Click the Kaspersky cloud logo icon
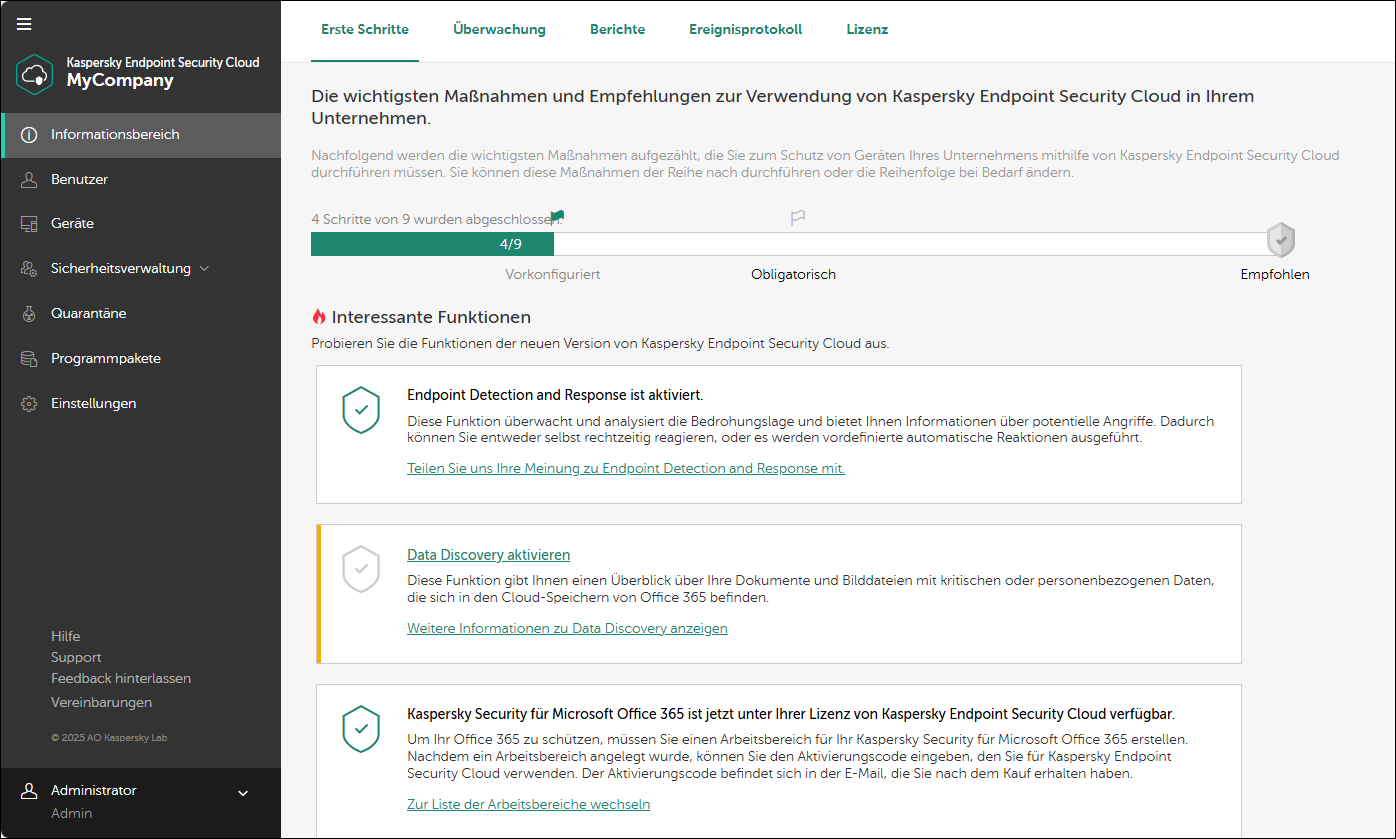Screen dimensions: 1396x839 35,74
